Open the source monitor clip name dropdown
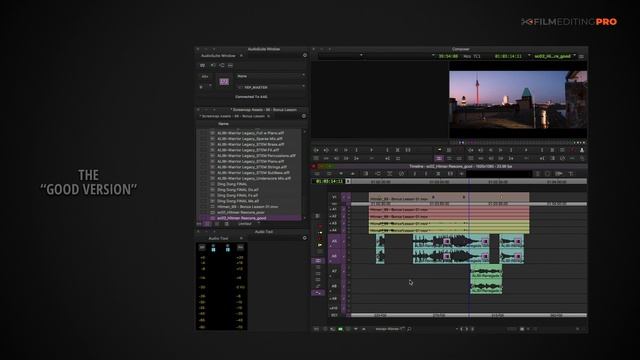Screen dimensions: 640x360 (340, 55)
